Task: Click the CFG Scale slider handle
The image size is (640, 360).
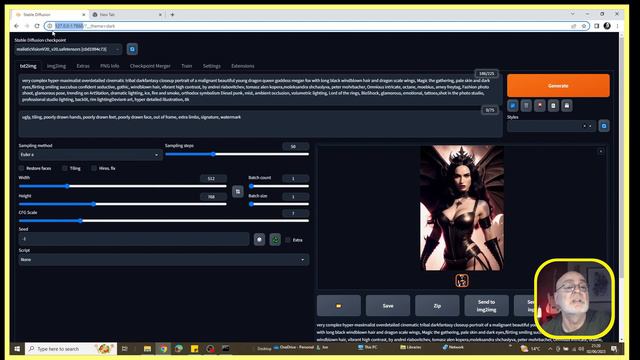Action: (80, 221)
